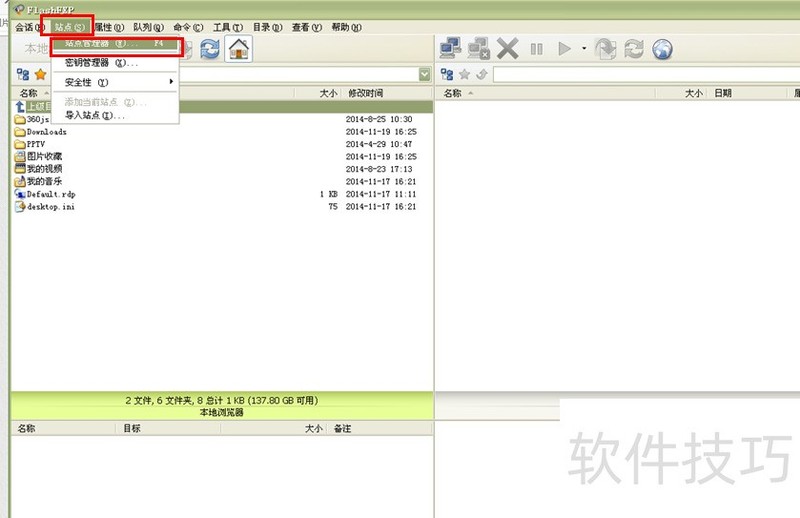800x518 pixels.
Task: Click the queue 目标 column header
Action: click(x=132, y=429)
